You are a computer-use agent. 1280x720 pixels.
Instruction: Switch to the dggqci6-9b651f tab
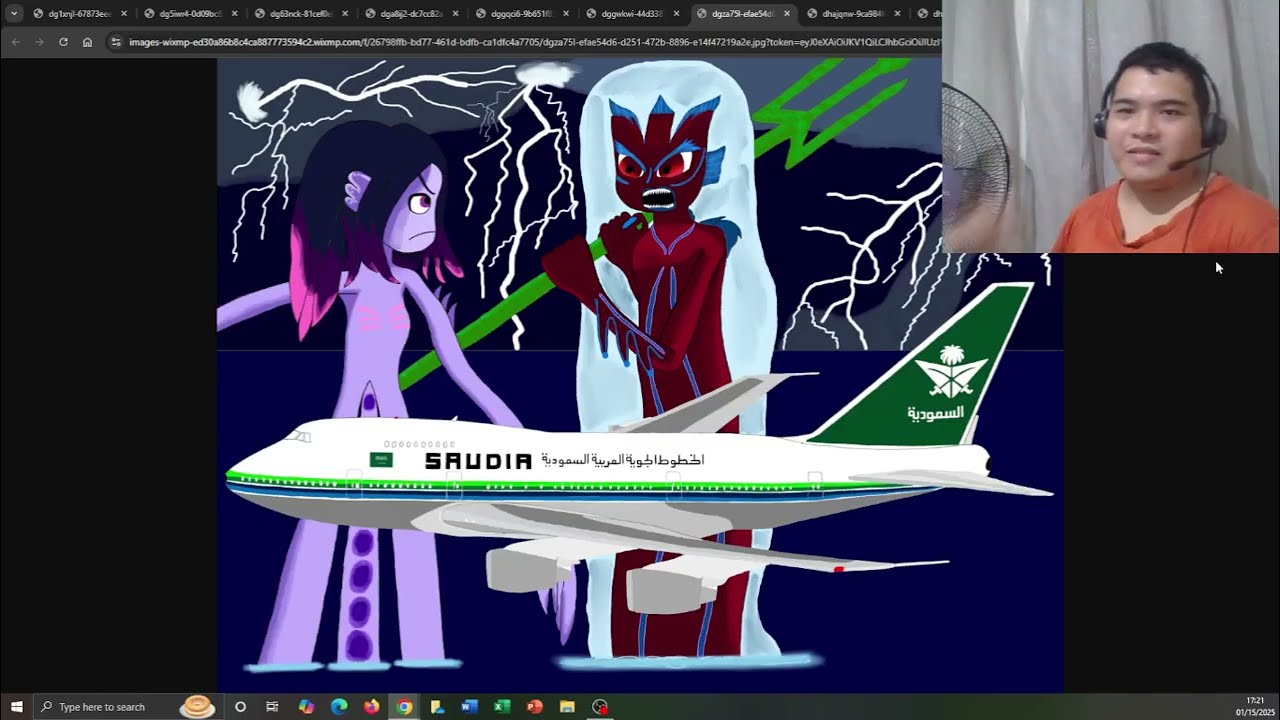522,14
